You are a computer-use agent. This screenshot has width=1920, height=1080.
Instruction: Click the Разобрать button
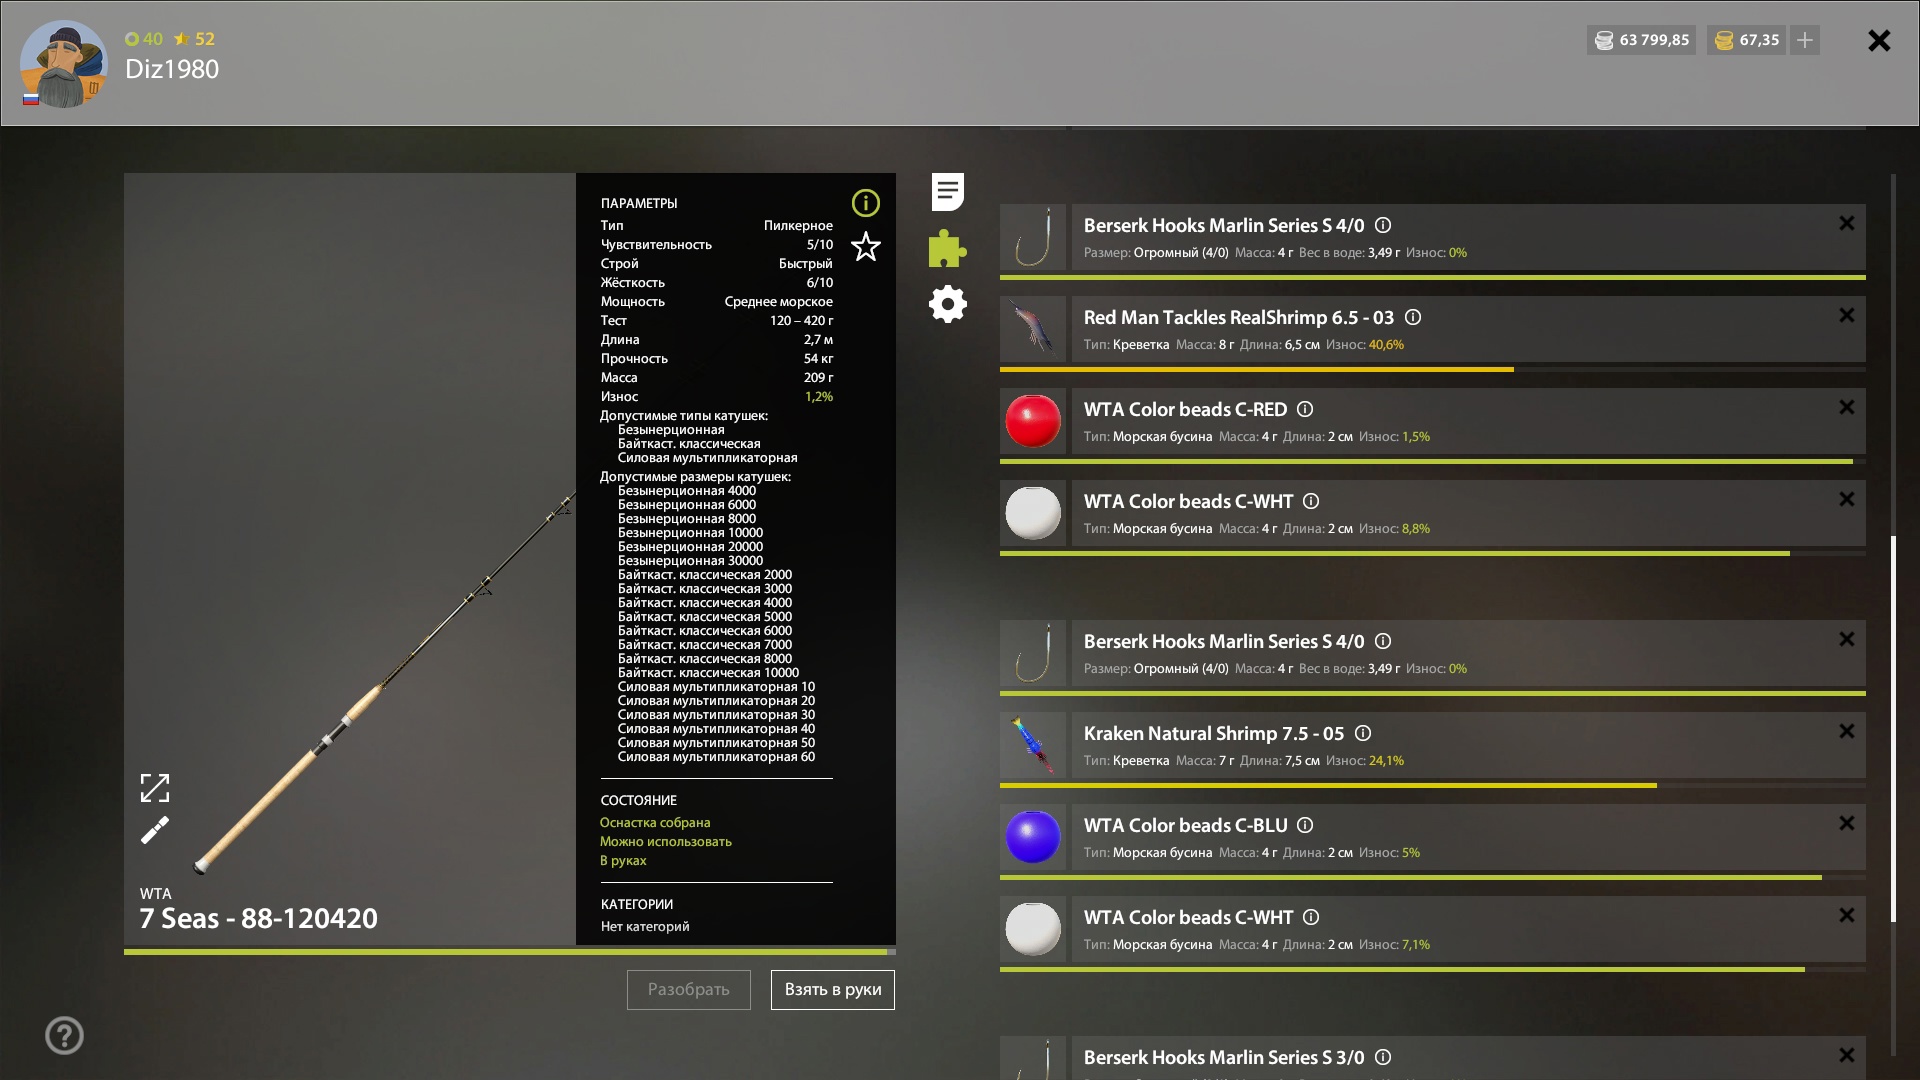click(689, 990)
